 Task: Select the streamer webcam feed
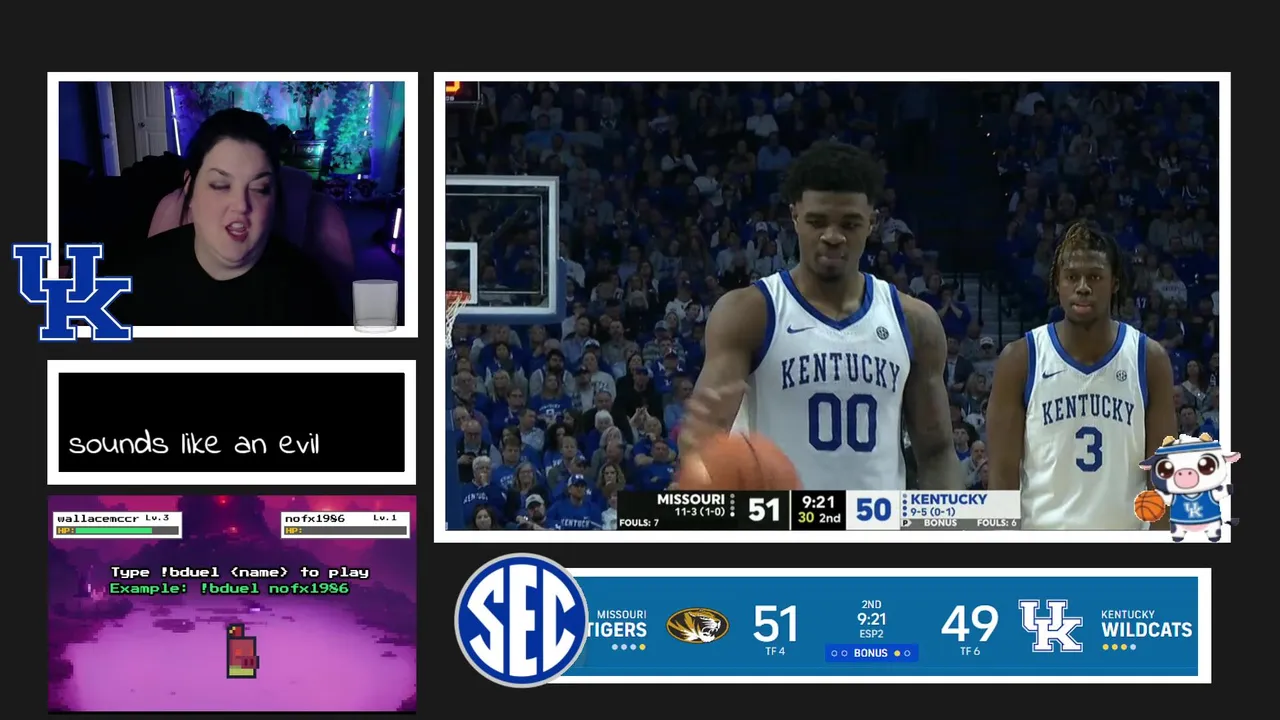coord(232,205)
